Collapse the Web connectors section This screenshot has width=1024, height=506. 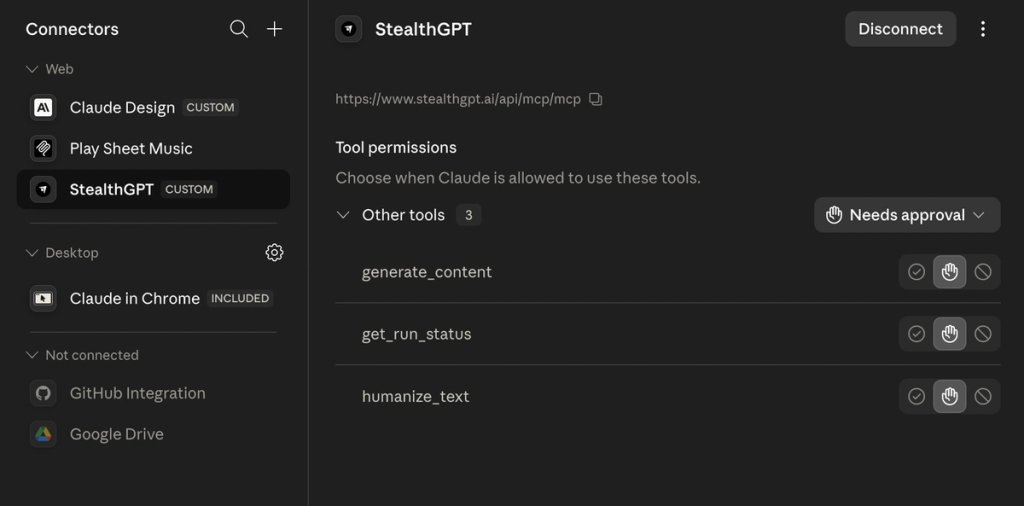click(x=31, y=69)
